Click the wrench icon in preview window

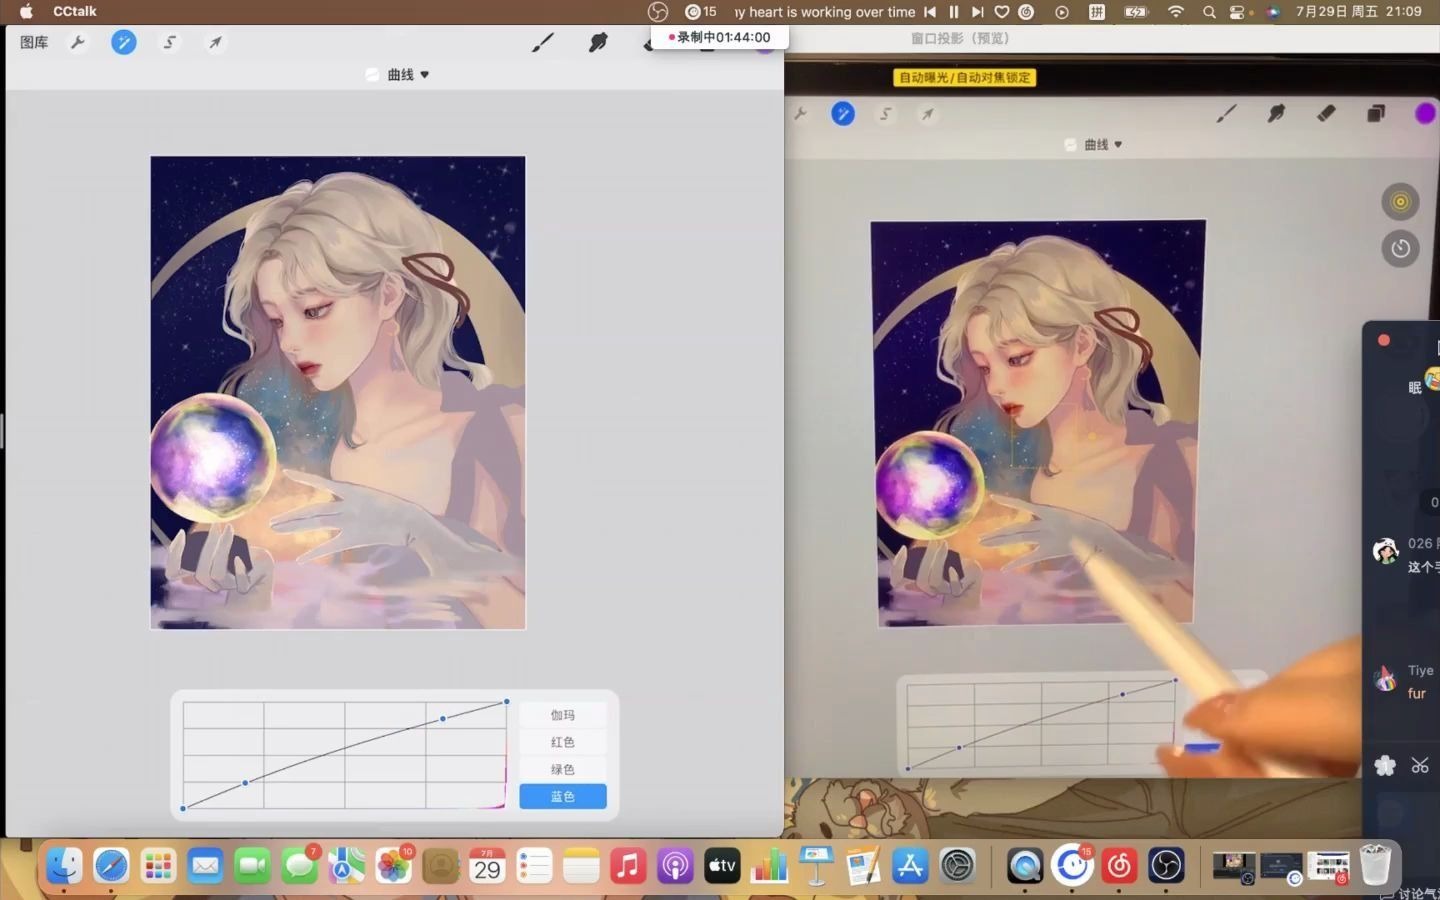click(x=800, y=114)
